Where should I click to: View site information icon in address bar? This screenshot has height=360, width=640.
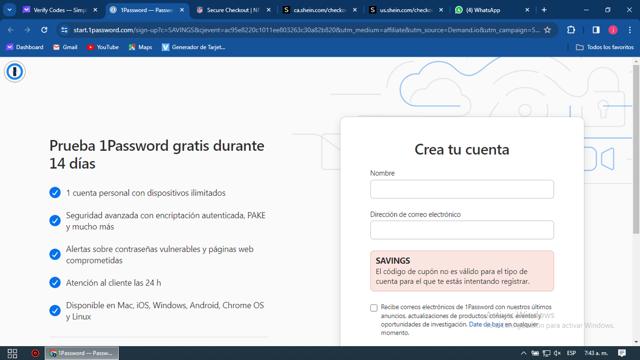pyautogui.click(x=64, y=30)
